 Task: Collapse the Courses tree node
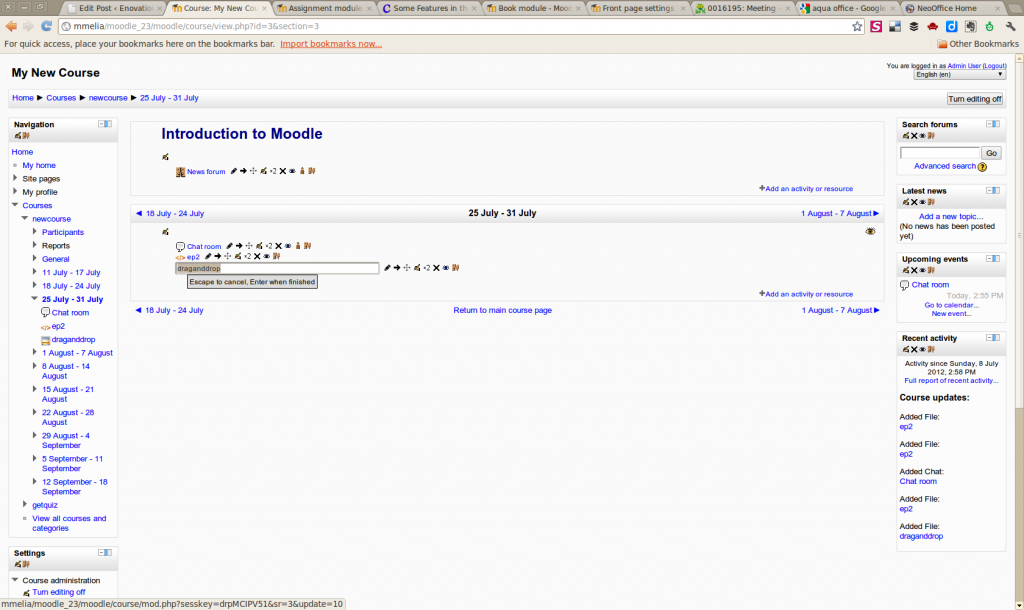coord(15,205)
